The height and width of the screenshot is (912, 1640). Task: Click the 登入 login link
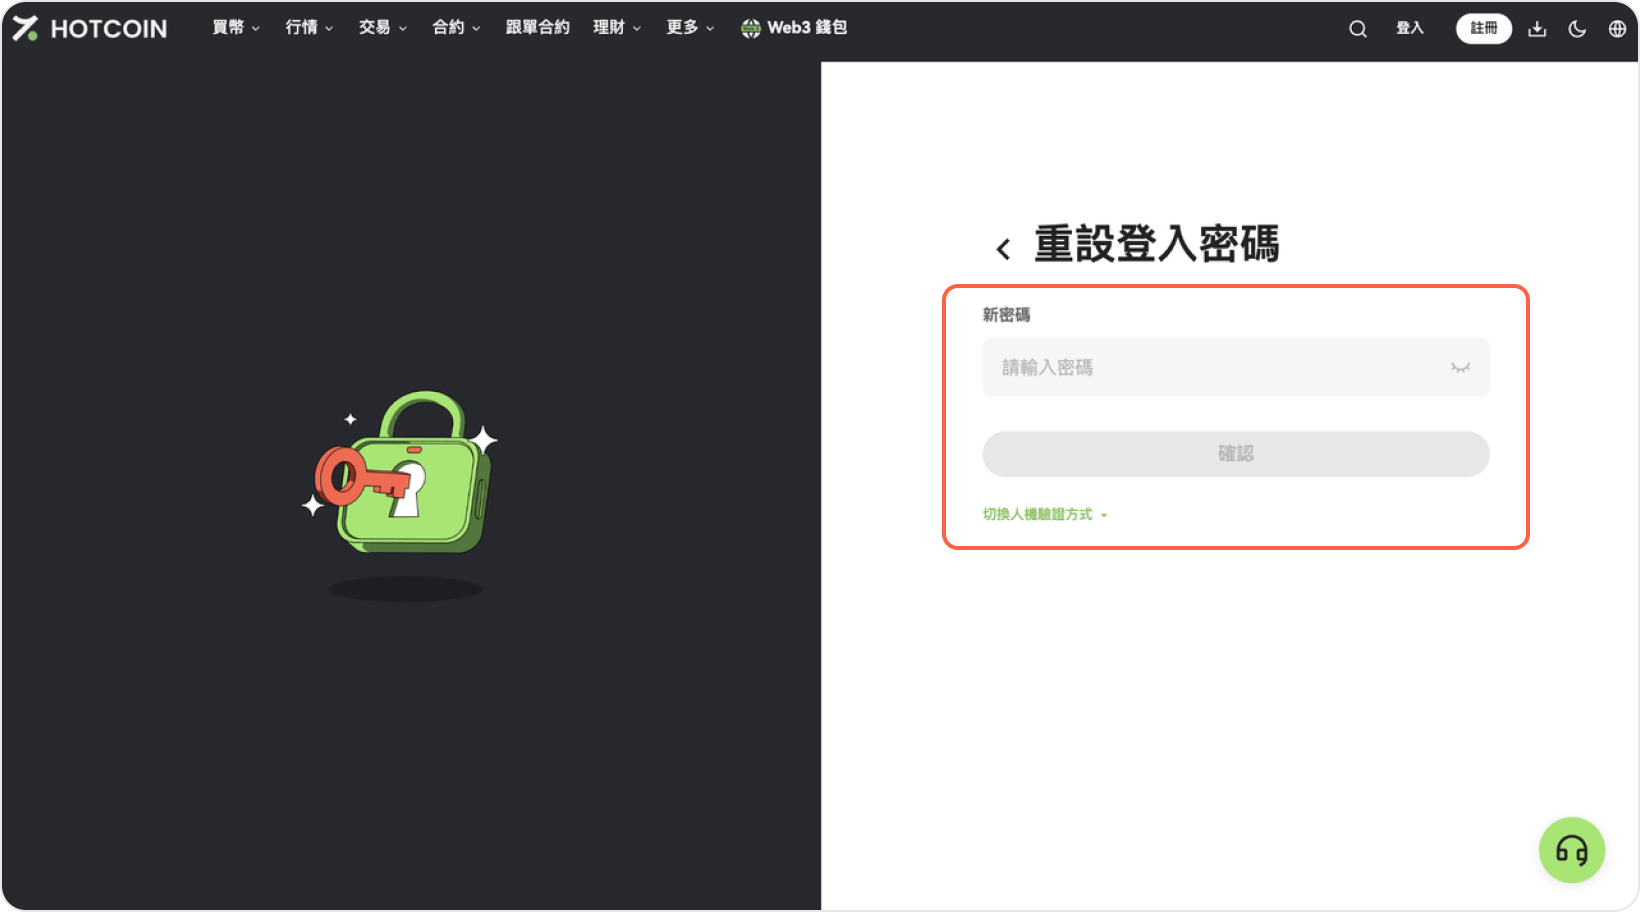[1409, 28]
